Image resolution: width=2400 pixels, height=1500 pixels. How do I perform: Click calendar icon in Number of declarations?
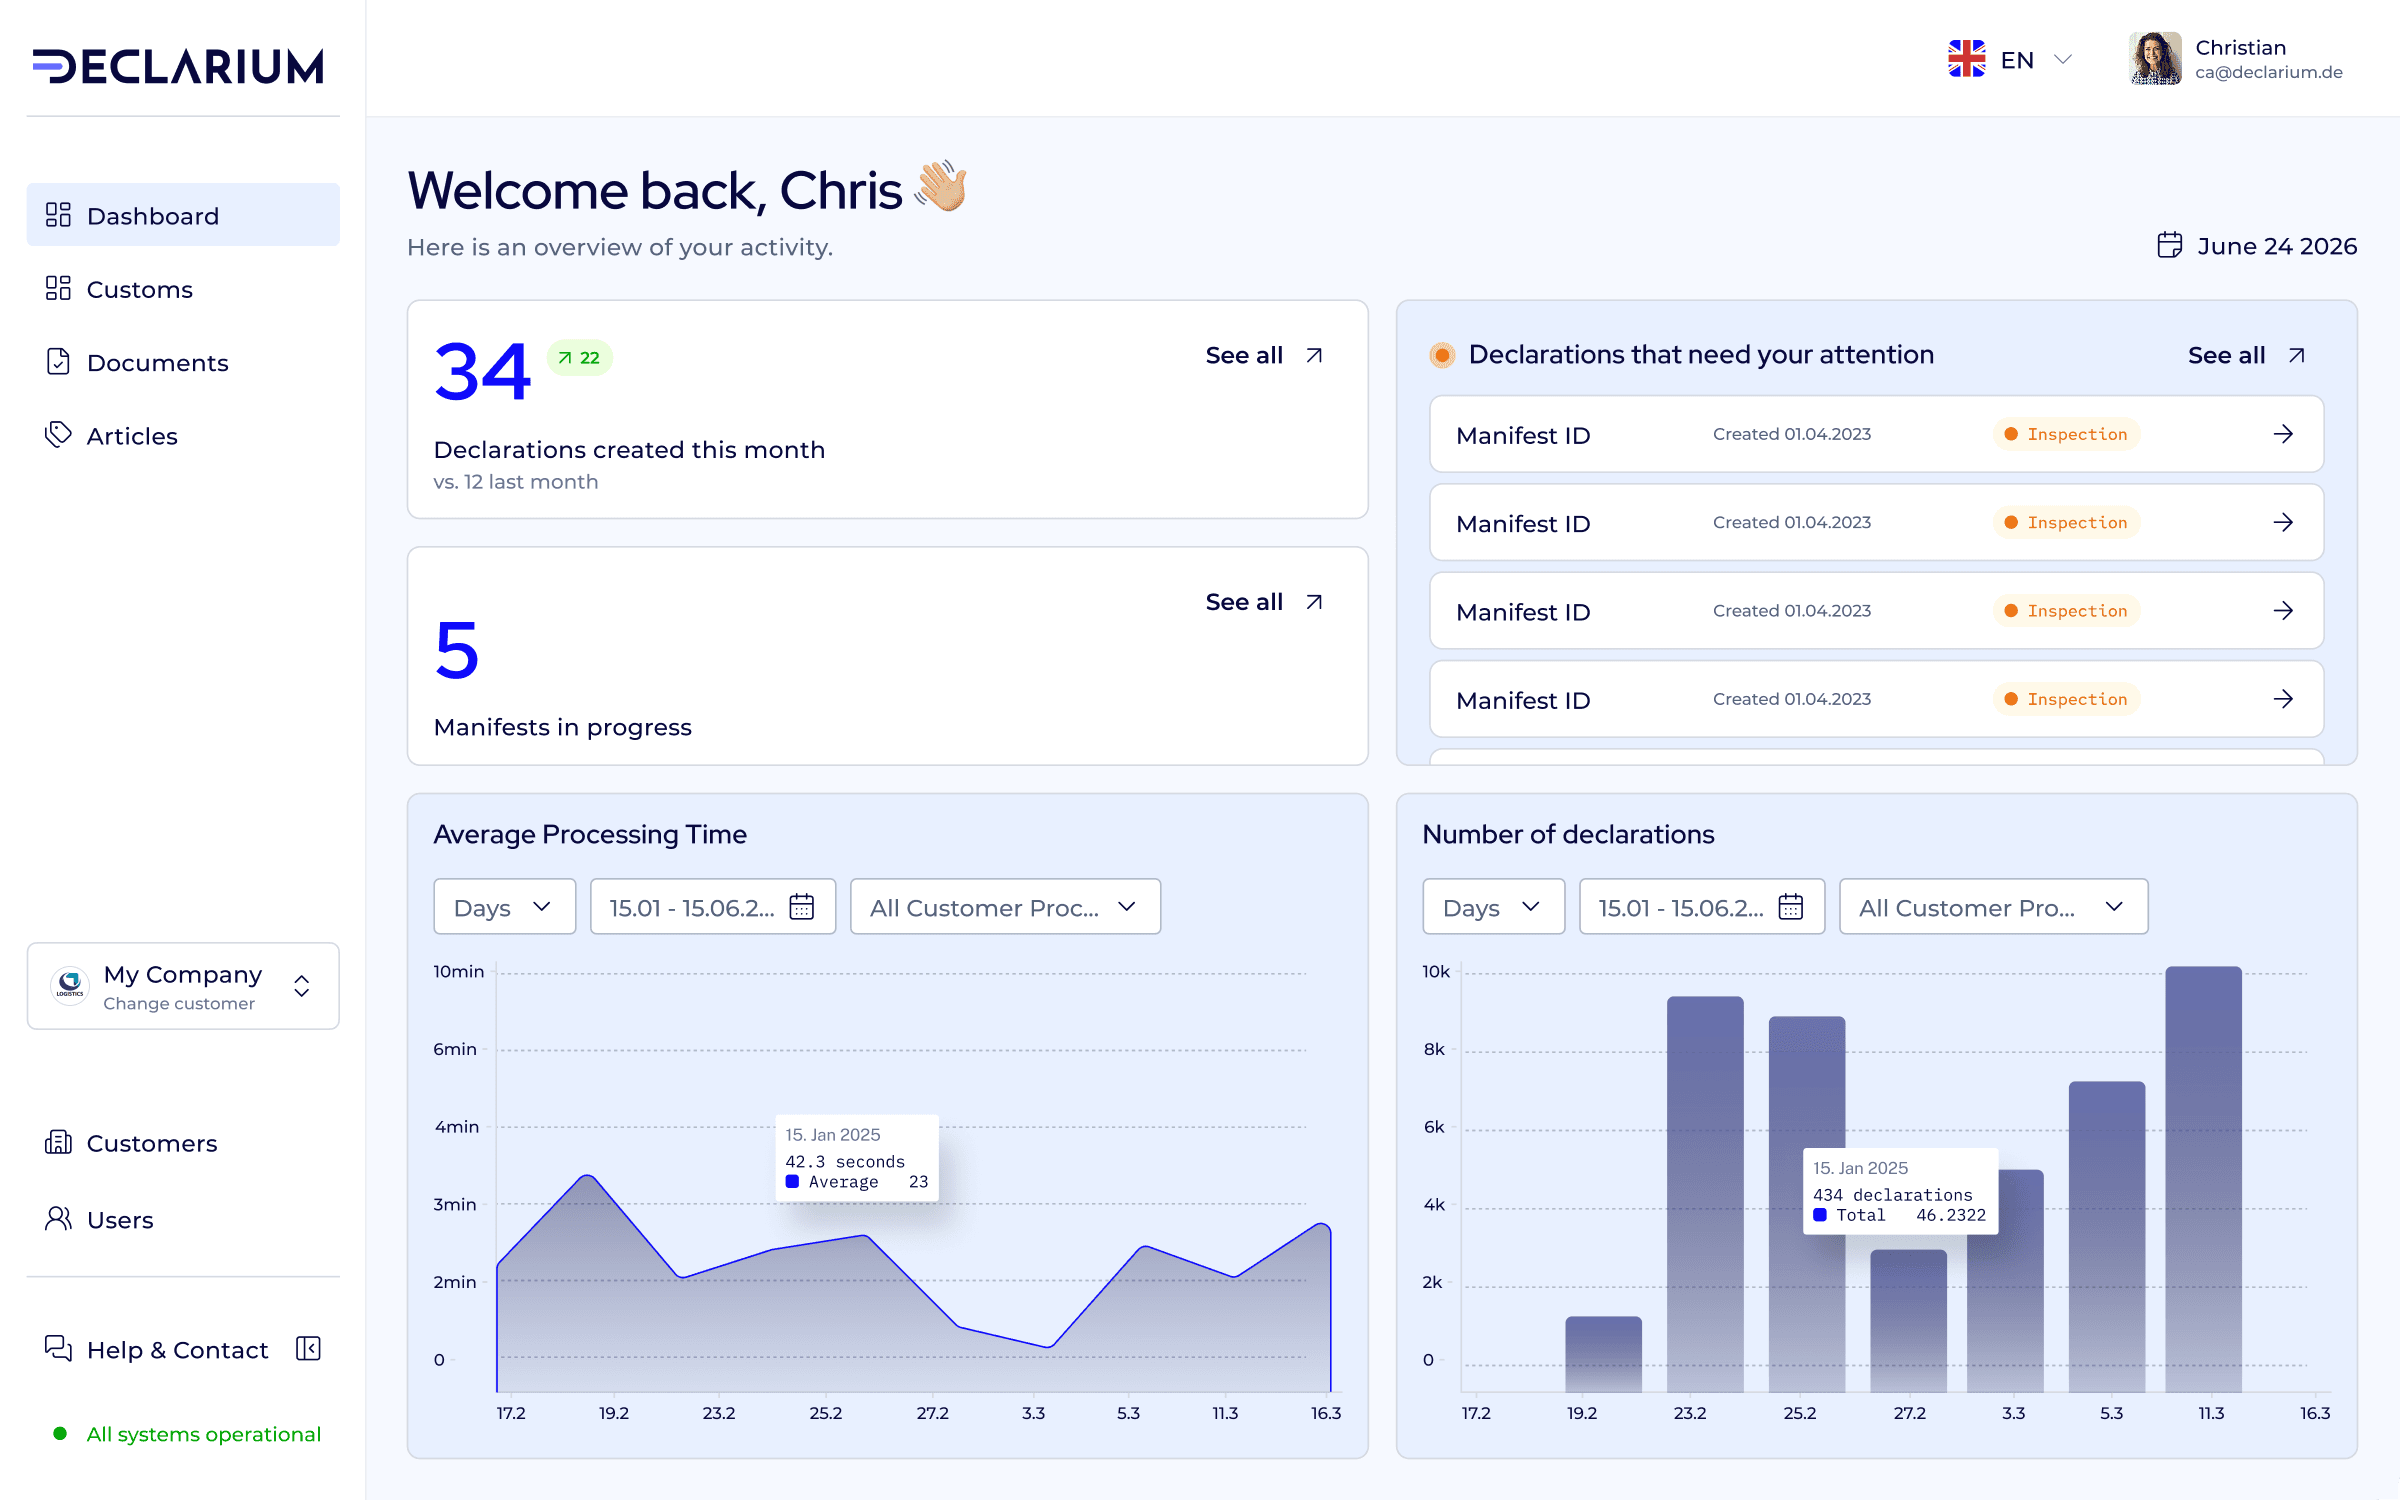click(1791, 907)
